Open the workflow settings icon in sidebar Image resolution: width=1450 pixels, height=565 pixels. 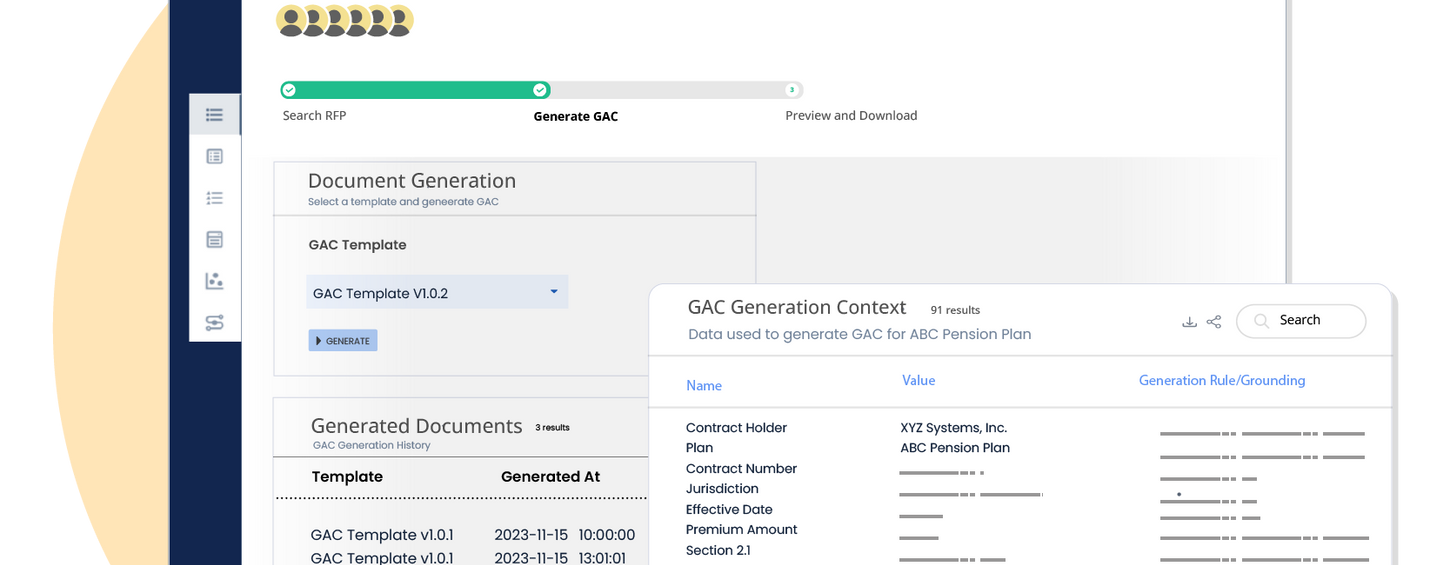pyautogui.click(x=214, y=322)
